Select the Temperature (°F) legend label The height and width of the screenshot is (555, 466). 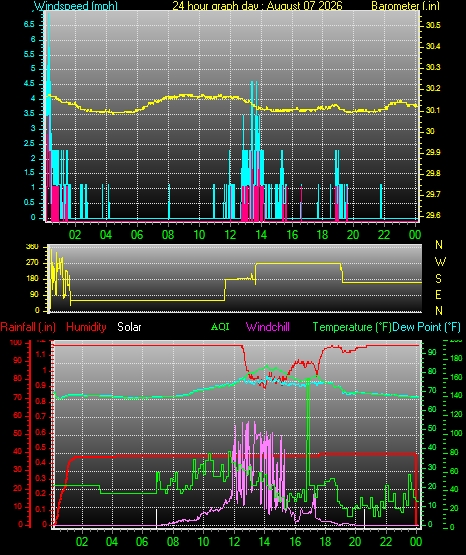coord(352,327)
